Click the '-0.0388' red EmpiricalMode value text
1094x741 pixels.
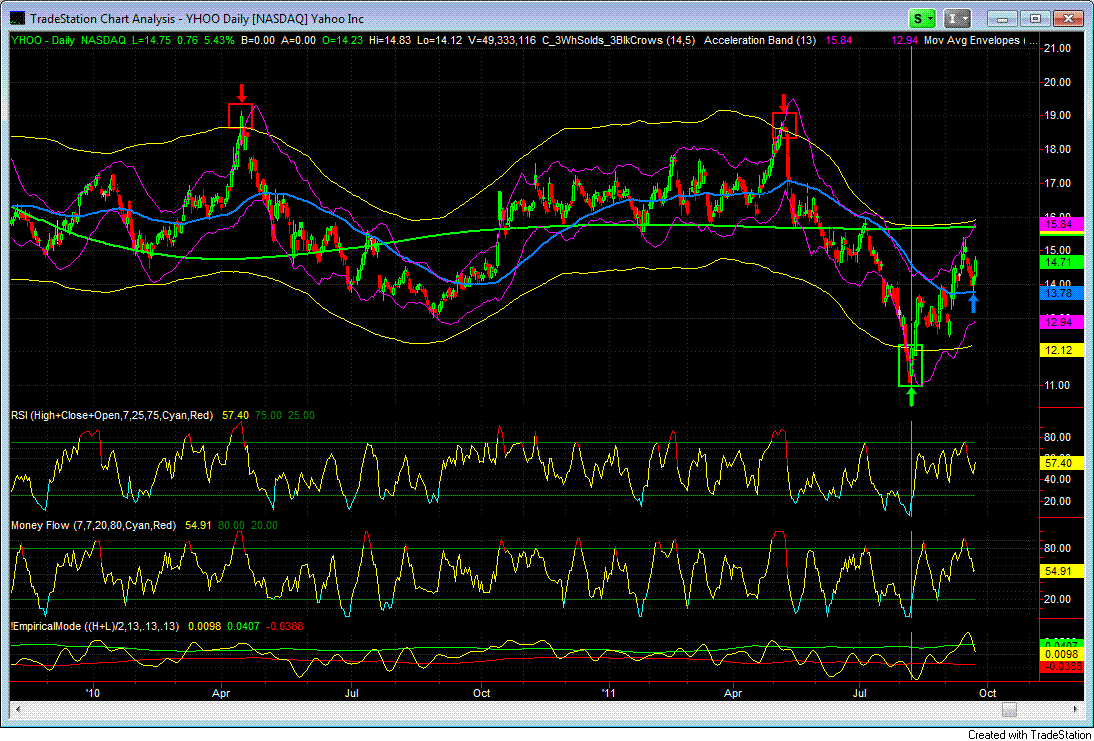(283, 627)
